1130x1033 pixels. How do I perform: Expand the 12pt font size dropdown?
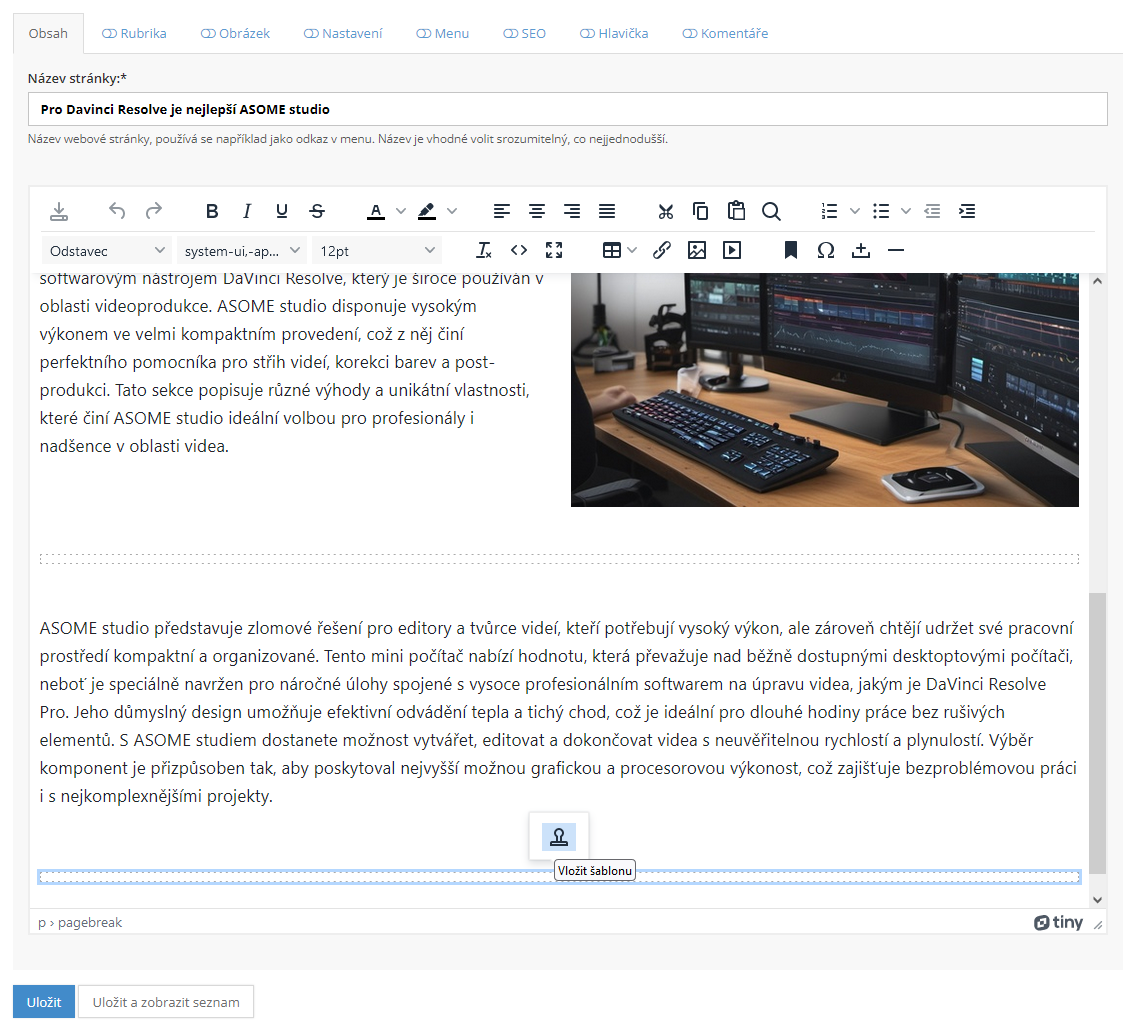(x=377, y=250)
